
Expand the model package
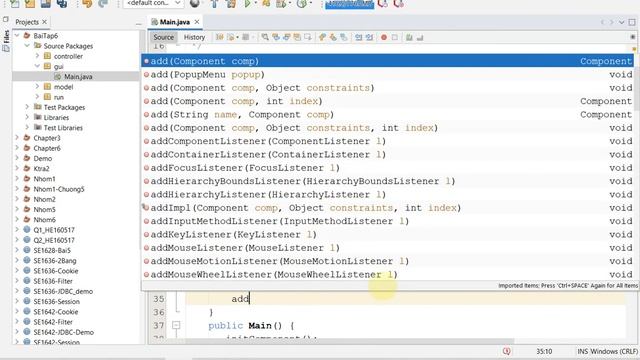coord(37,87)
